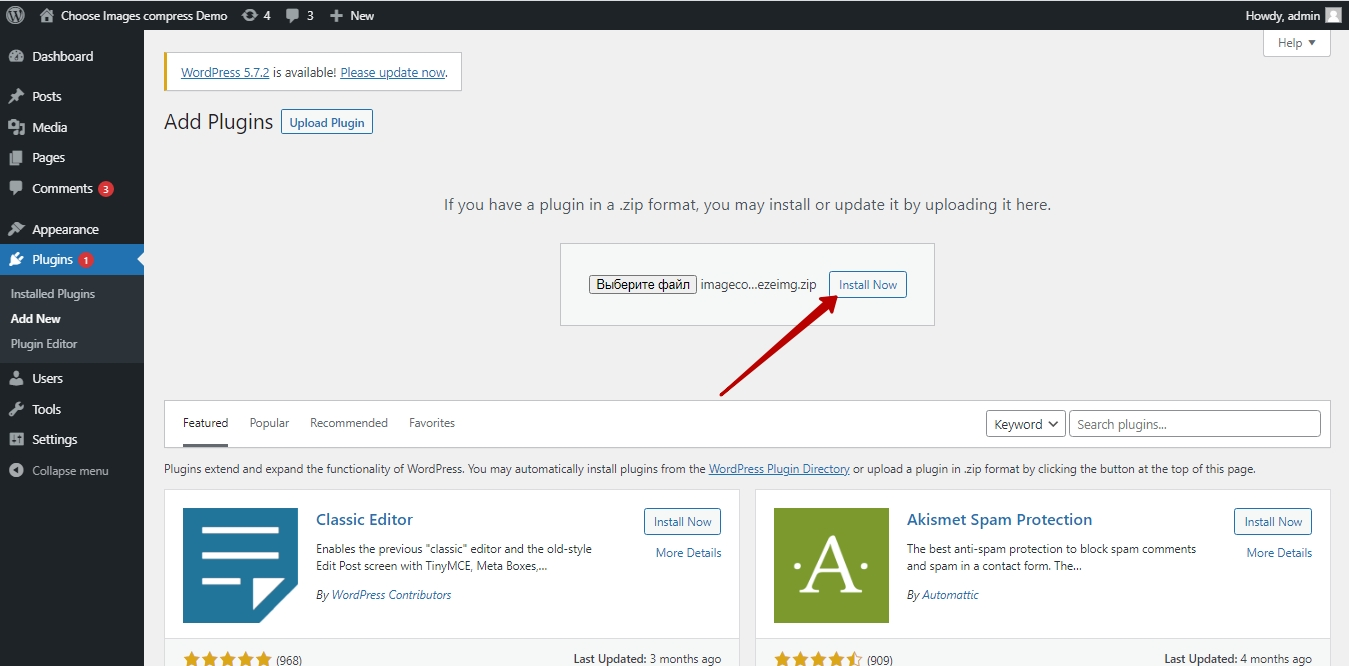Open More Details for Akismet
Image resolution: width=1349 pixels, height=666 pixels.
1279,553
